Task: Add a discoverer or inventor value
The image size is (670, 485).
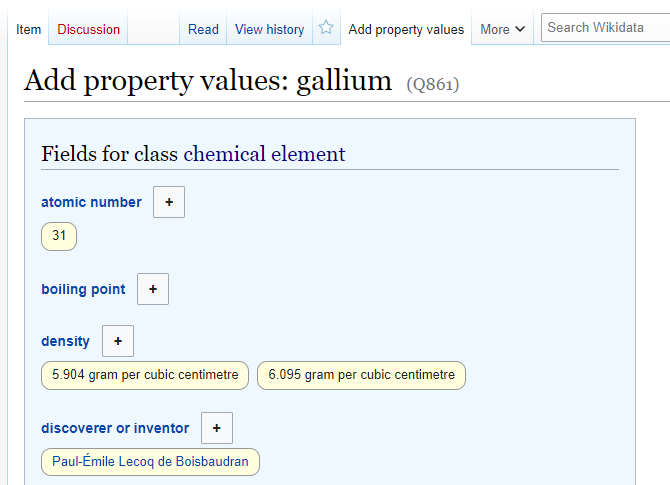Action: pos(217,428)
